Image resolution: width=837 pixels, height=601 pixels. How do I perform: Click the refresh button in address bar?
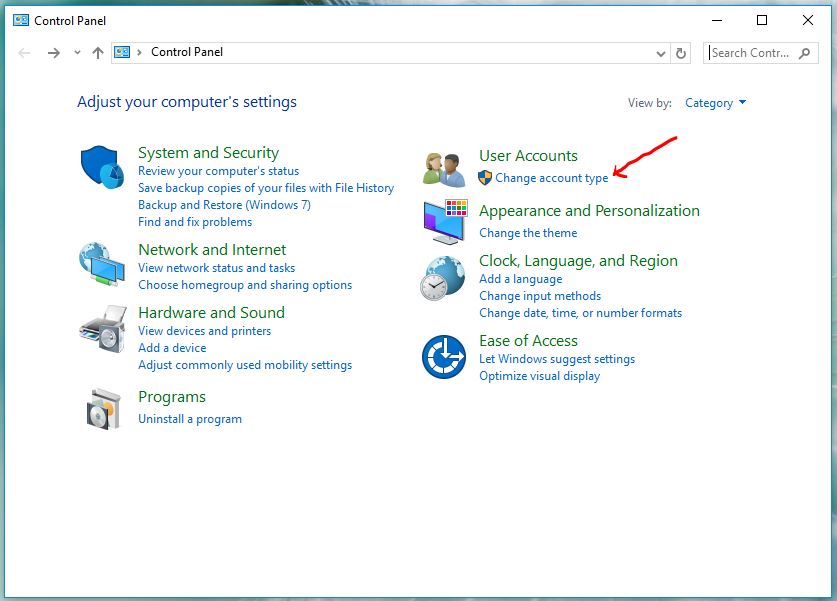[x=682, y=53]
